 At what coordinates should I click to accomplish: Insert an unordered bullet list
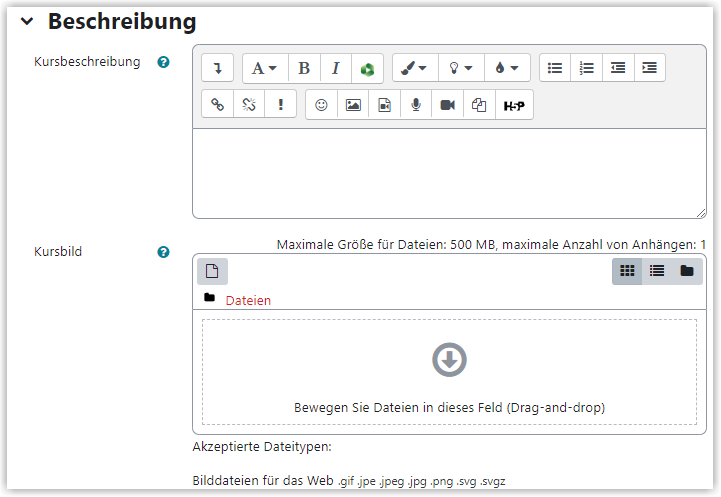[555, 68]
